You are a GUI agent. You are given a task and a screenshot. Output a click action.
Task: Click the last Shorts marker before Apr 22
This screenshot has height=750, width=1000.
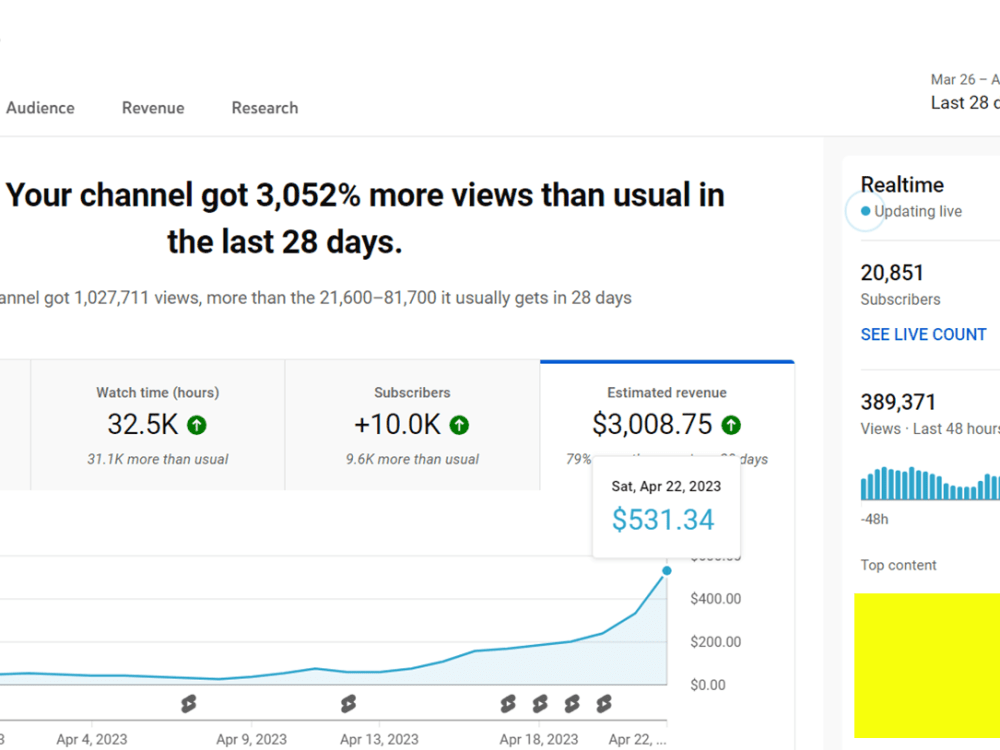click(x=604, y=704)
